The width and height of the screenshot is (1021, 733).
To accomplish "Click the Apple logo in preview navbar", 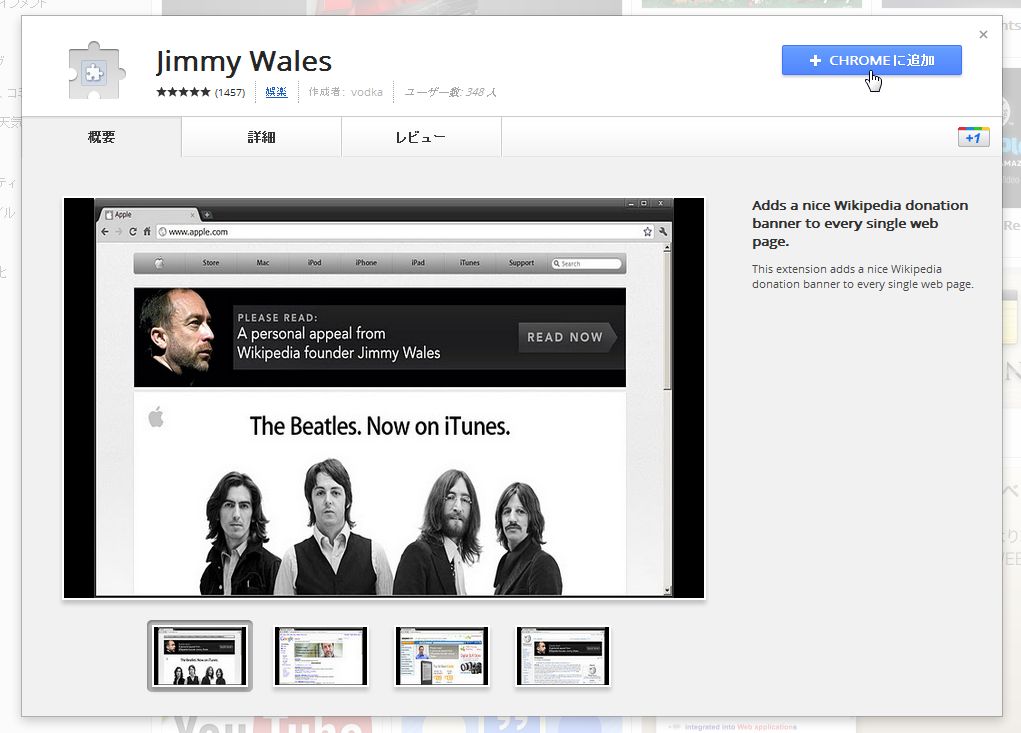I will coord(159,263).
